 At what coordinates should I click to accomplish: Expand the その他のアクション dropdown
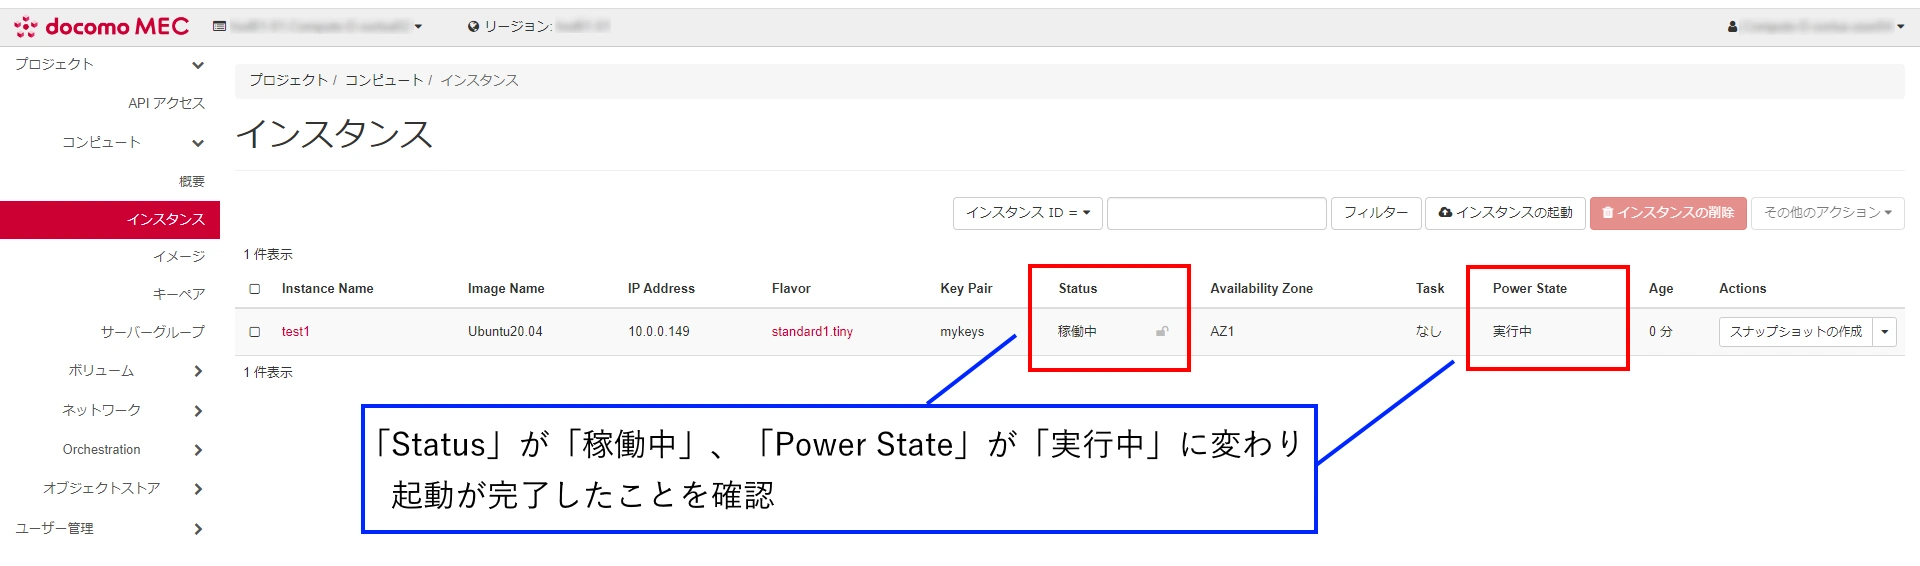coord(1826,213)
